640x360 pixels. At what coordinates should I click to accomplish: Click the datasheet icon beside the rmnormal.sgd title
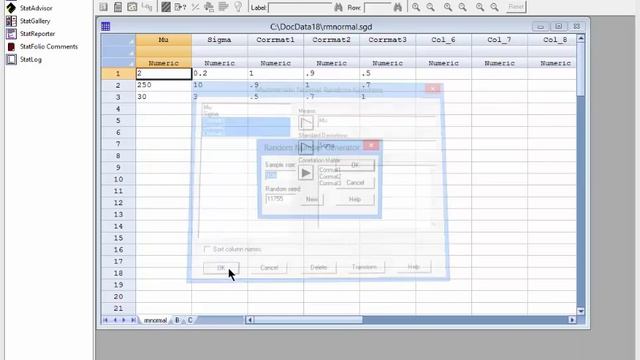coord(106,27)
